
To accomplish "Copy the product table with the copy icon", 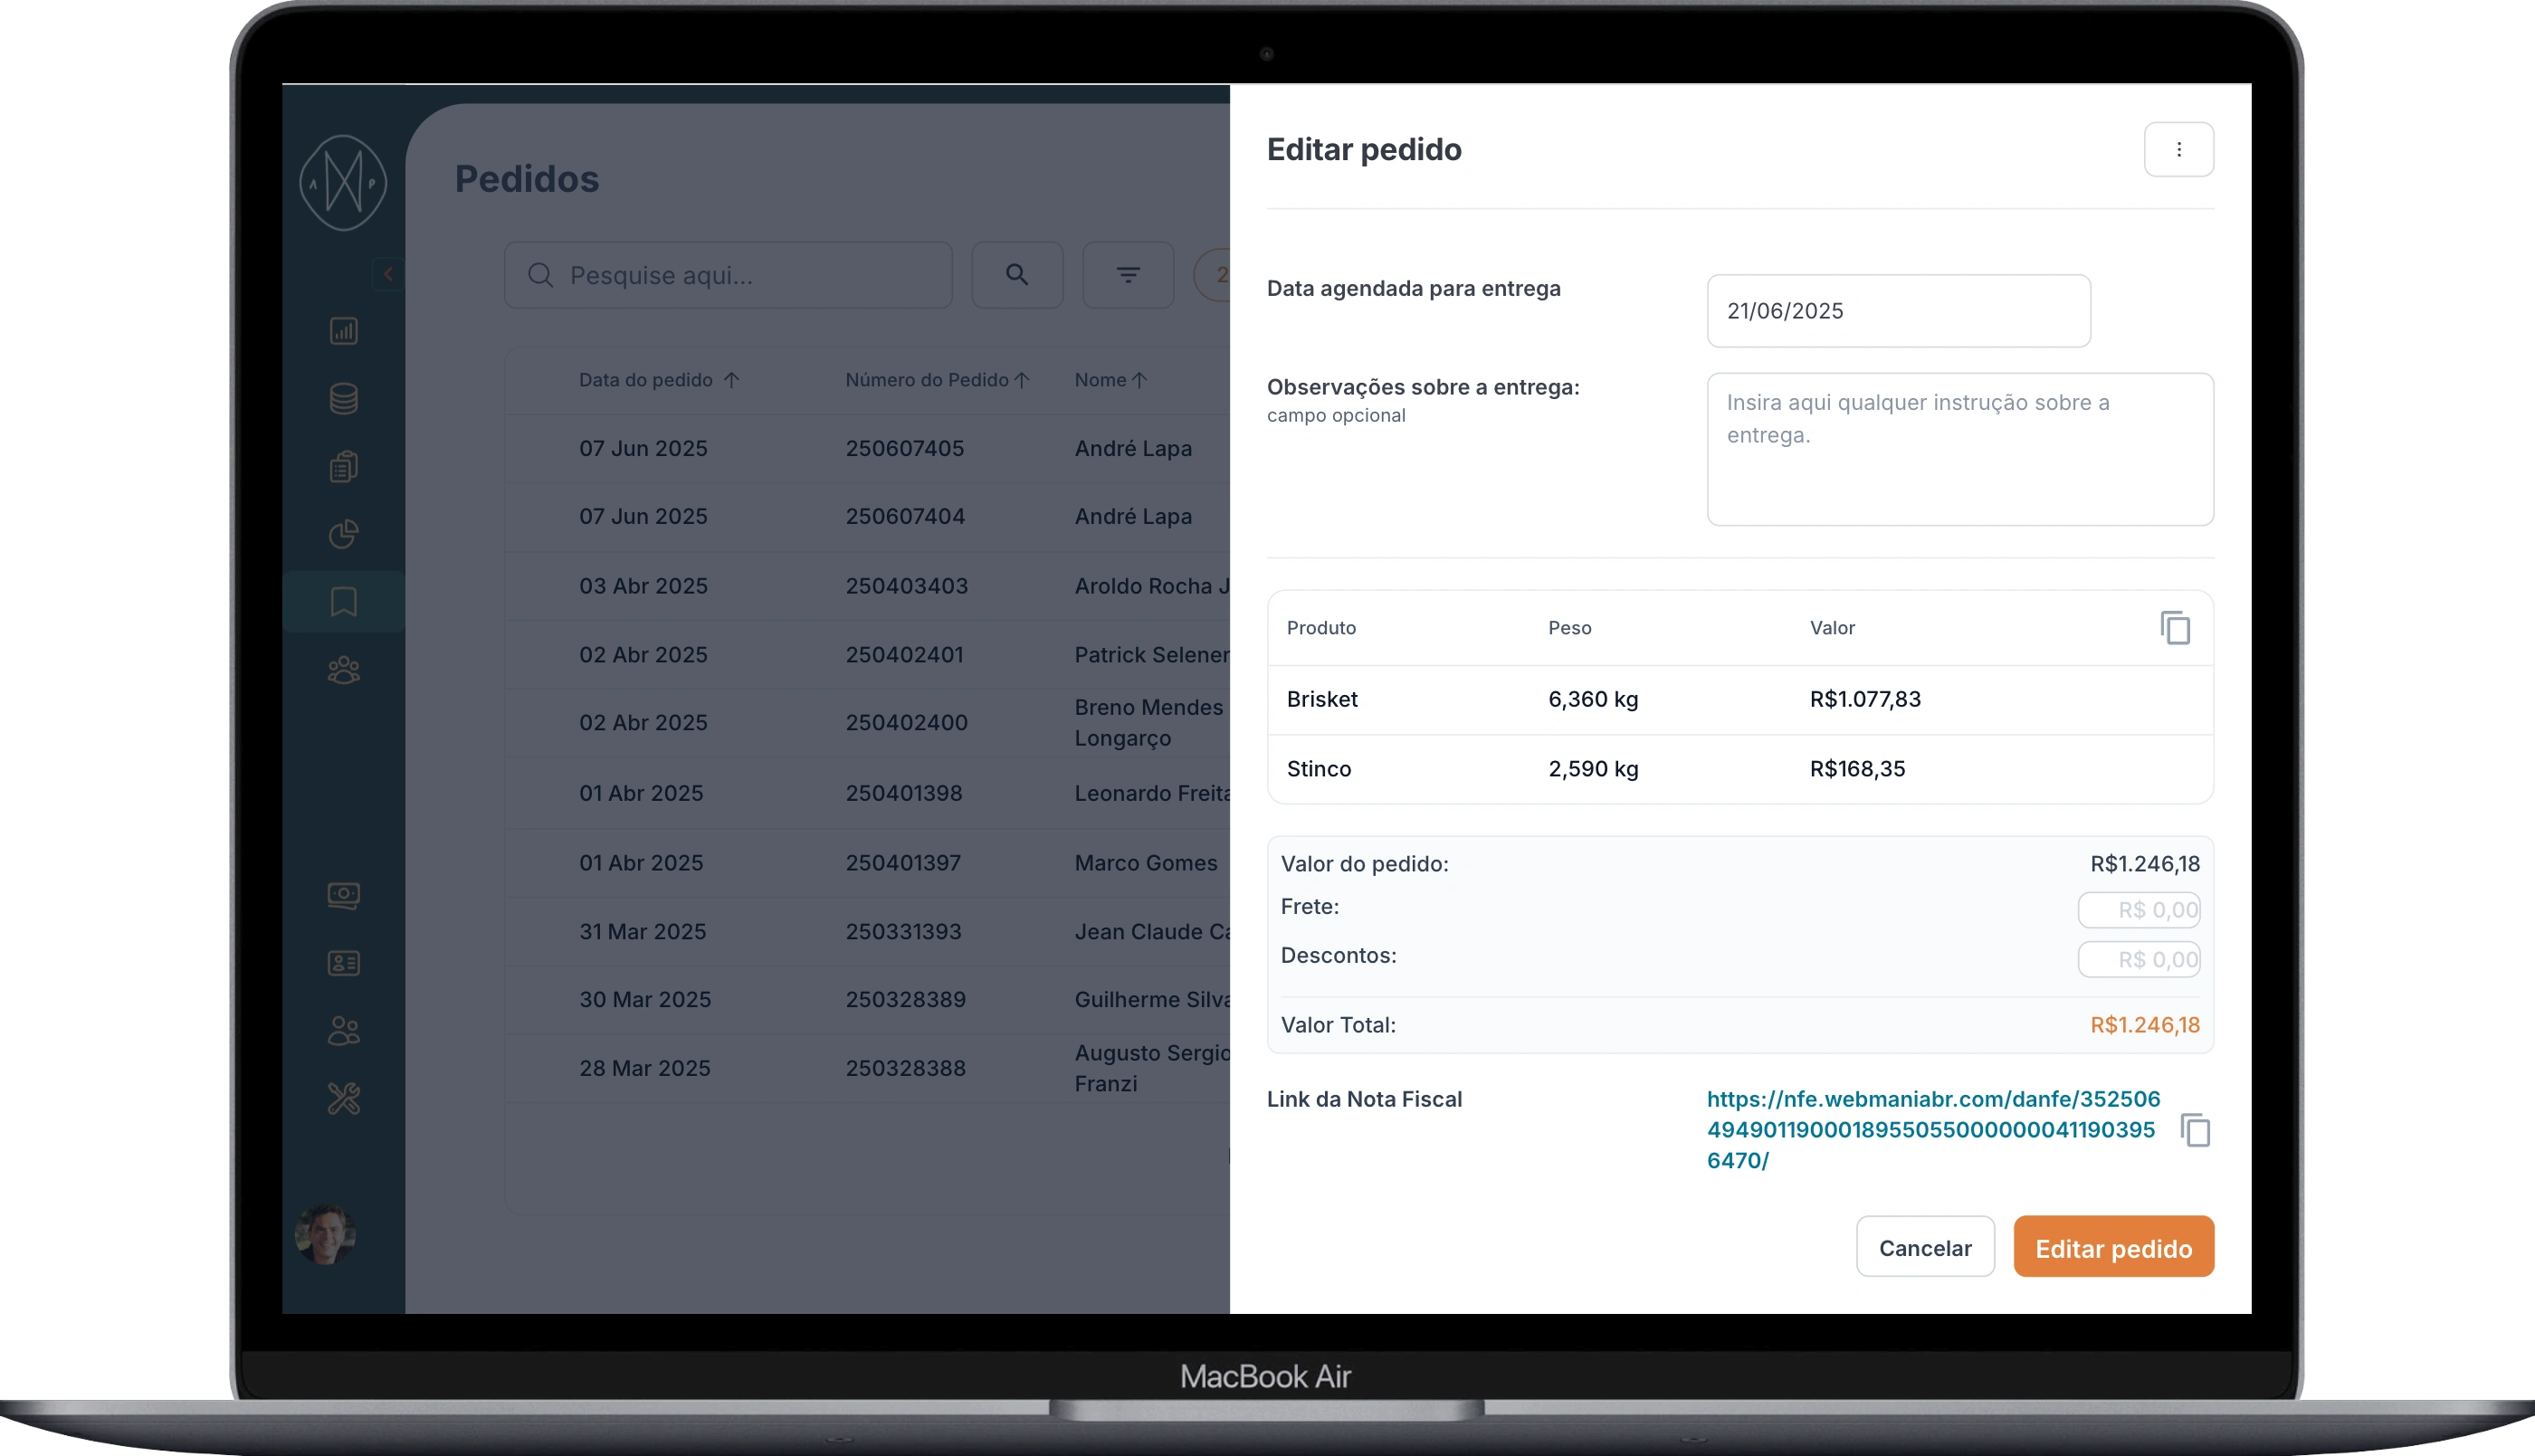I will click(2175, 628).
